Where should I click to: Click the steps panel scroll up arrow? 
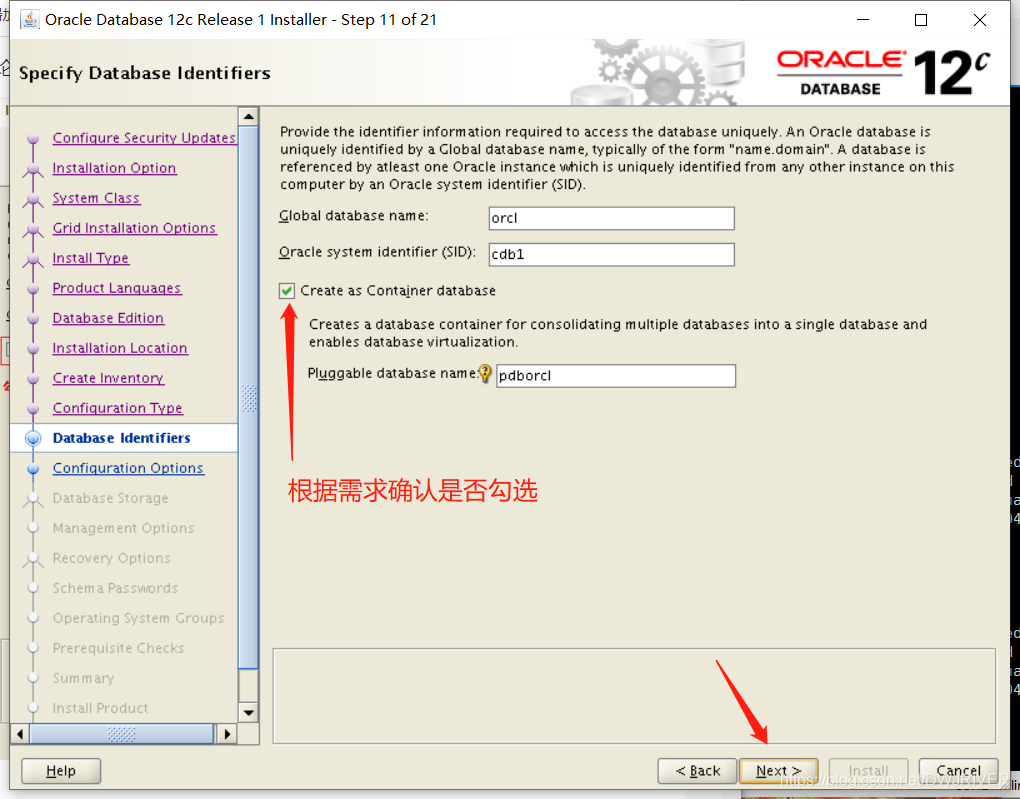coord(248,116)
